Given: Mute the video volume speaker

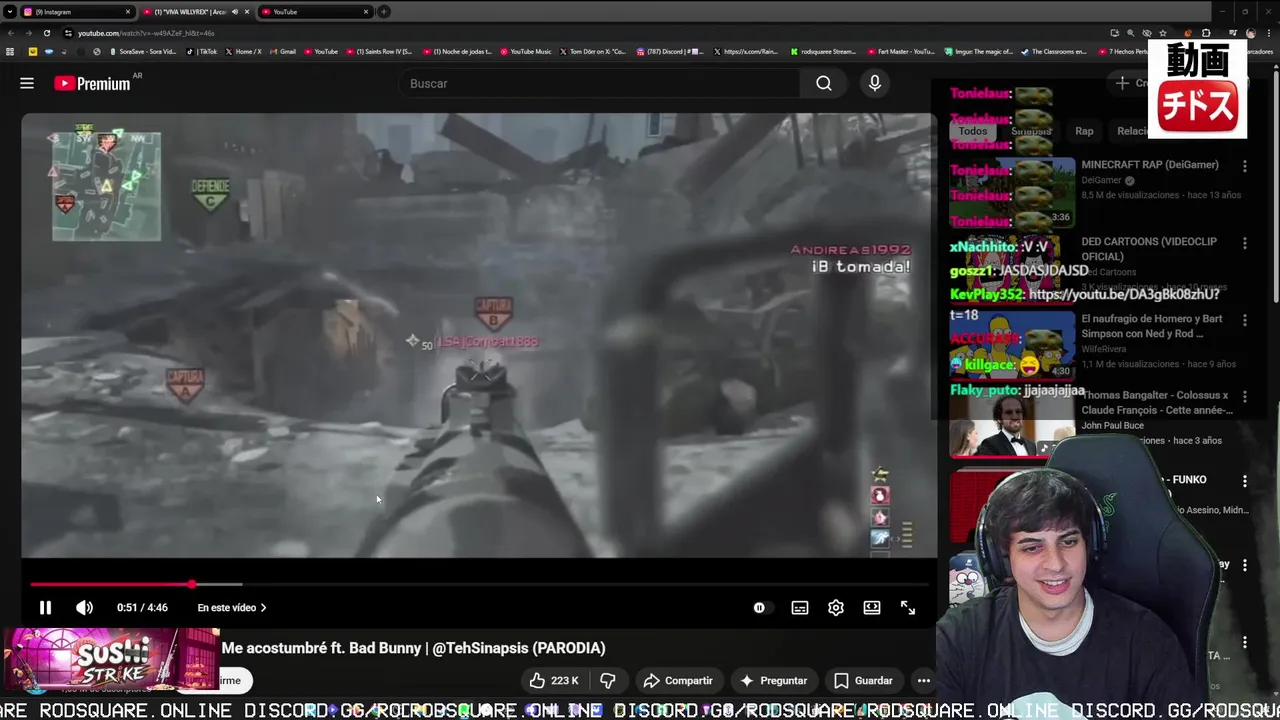Looking at the screenshot, I should [85, 608].
